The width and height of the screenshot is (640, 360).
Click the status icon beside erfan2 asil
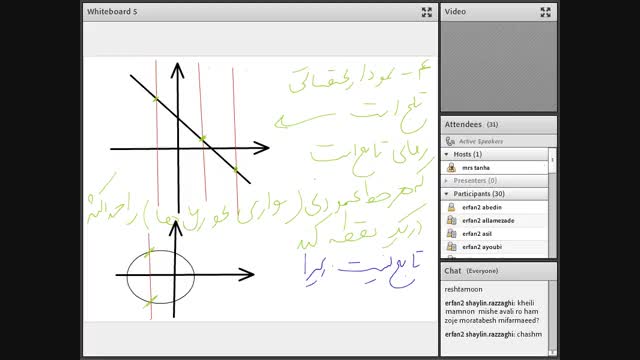(x=451, y=233)
